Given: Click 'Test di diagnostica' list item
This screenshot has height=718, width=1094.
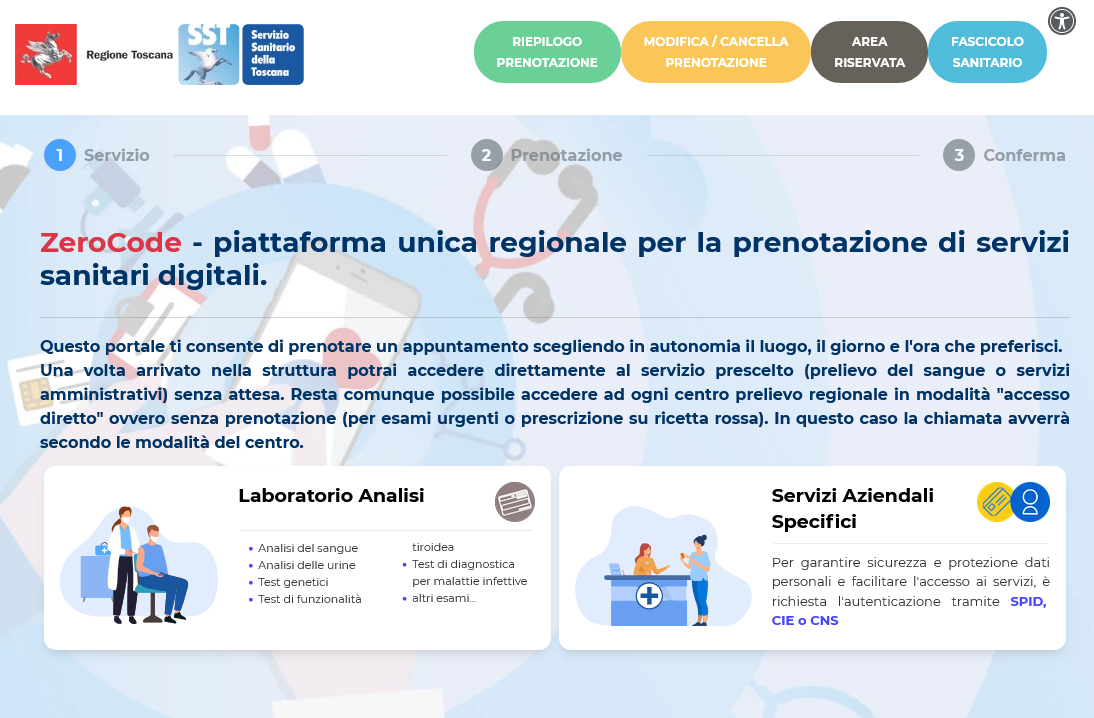Looking at the screenshot, I should [463, 564].
